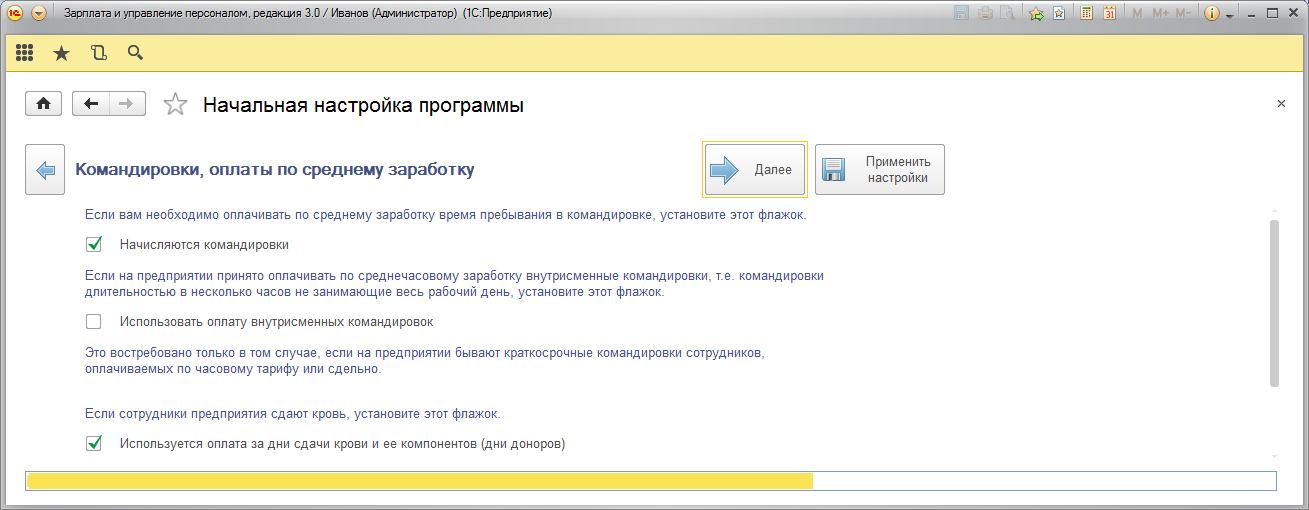The image size is (1309, 510).
Task: Expand the dropdown arrow beside the info icon
Action: [1230, 14]
